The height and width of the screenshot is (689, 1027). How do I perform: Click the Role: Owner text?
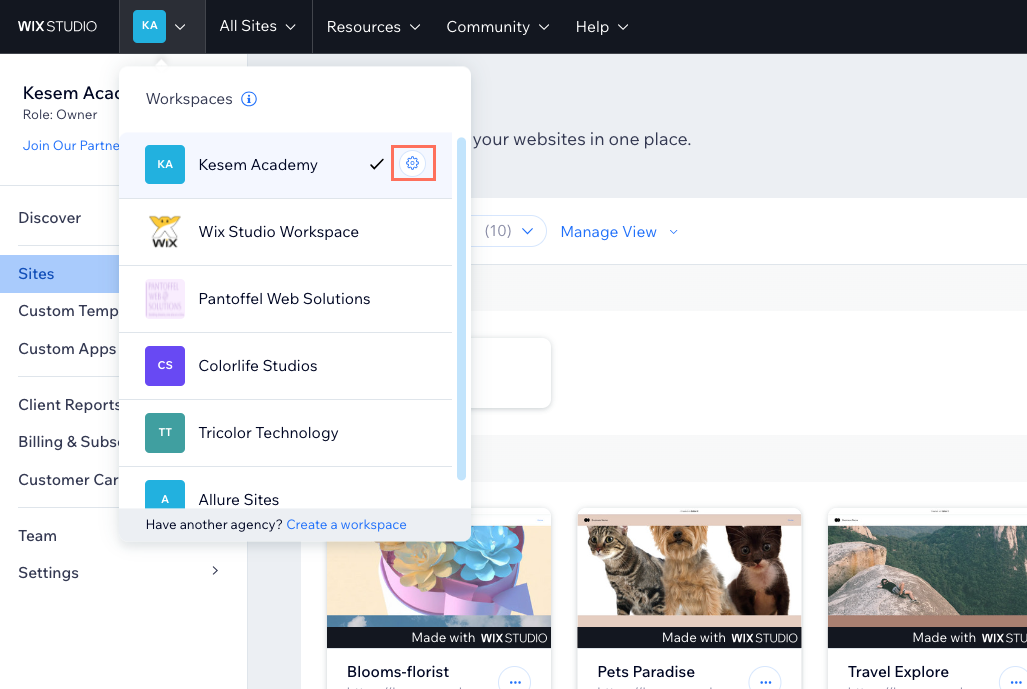pyautogui.click(x=60, y=115)
